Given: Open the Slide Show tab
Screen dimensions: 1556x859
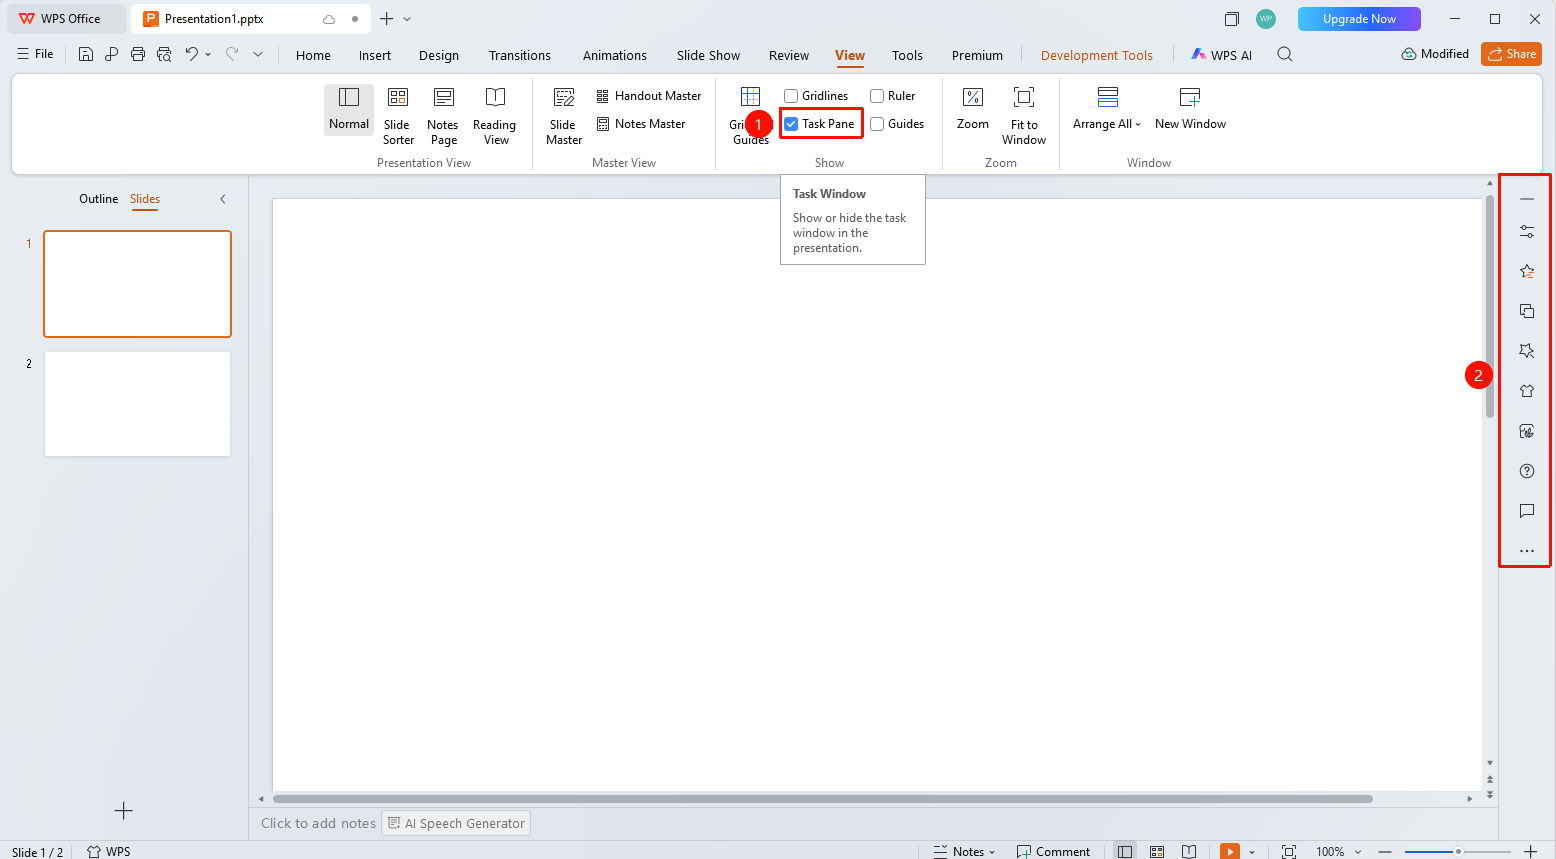Looking at the screenshot, I should pos(708,55).
